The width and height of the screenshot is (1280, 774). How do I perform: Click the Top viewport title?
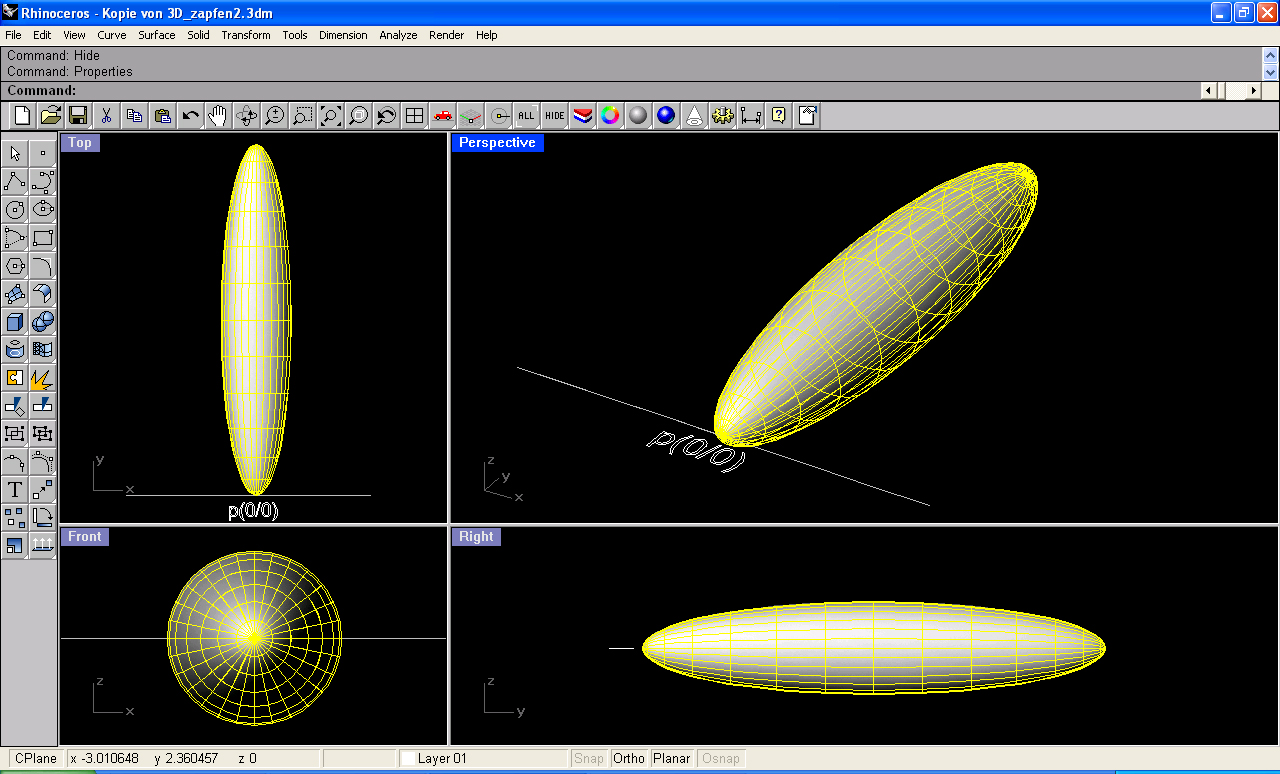pyautogui.click(x=80, y=143)
